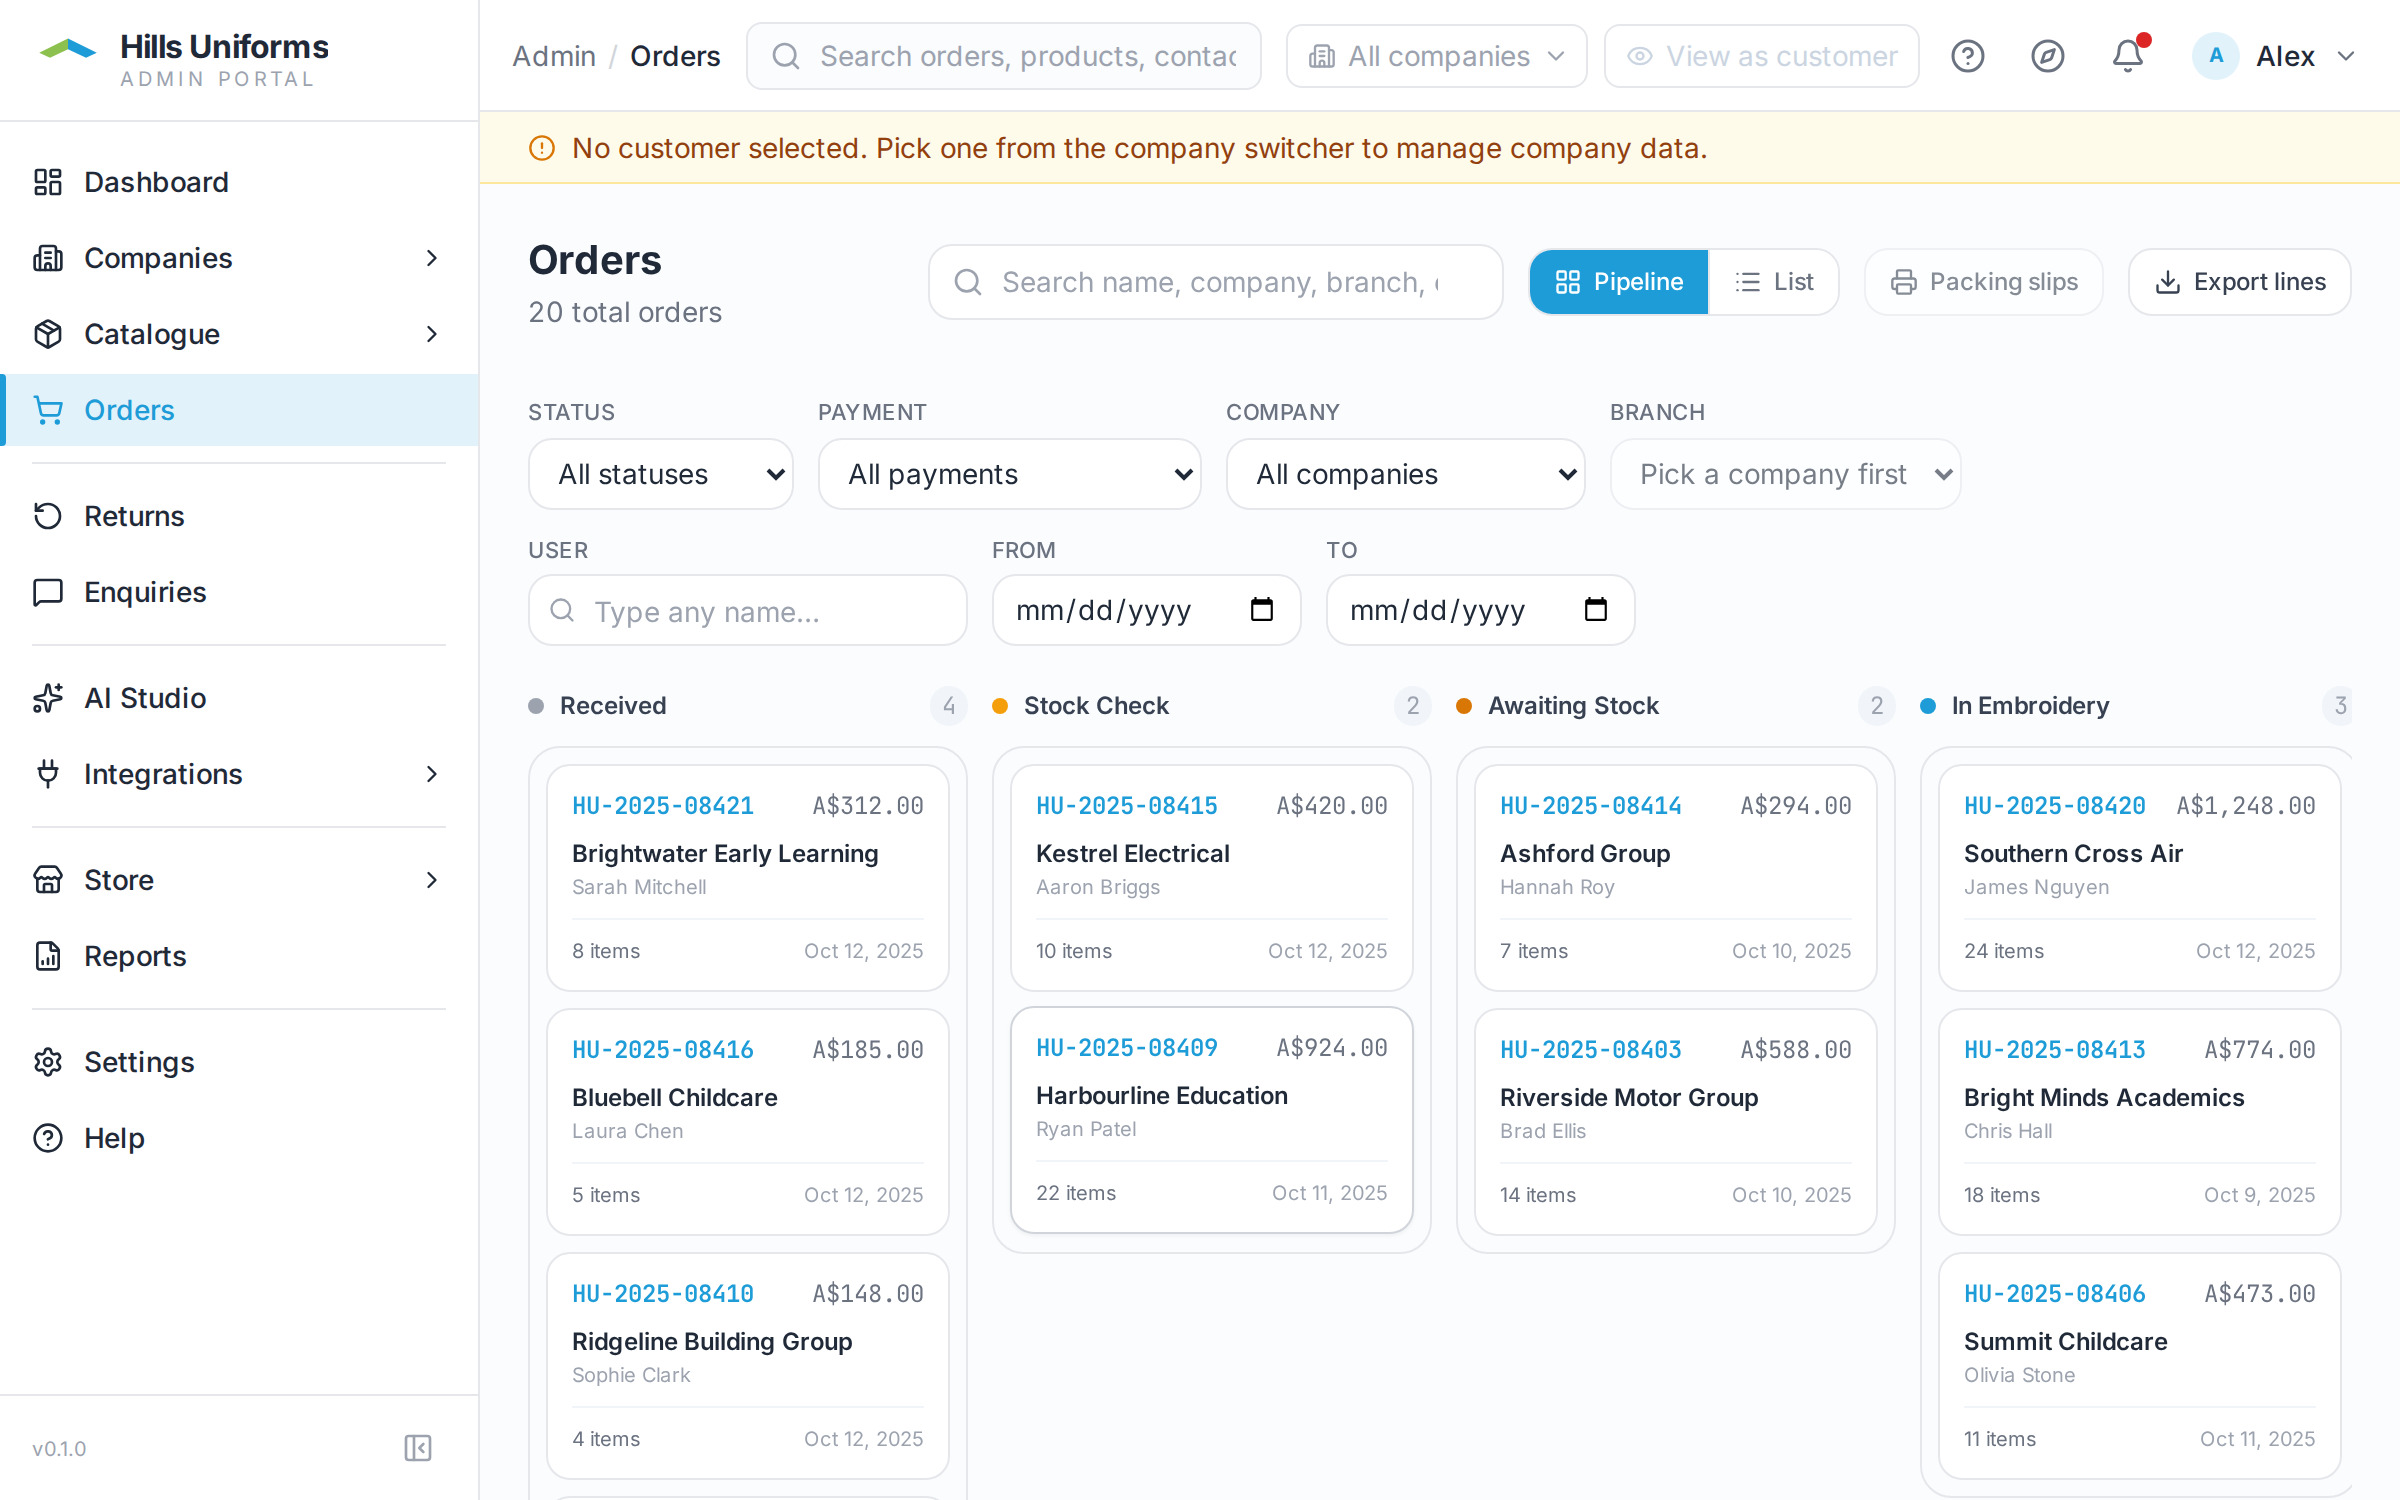Open the Riverside Motor Group order card
Screen dimensions: 2400x1500
(x=1675, y=1122)
